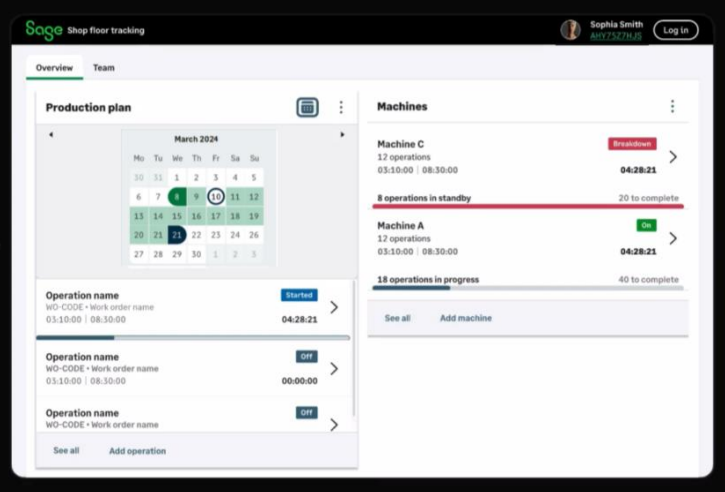Screen dimensions: 725x492
Task: Toggle the calendar view icon in Production plan
Action: 307,107
